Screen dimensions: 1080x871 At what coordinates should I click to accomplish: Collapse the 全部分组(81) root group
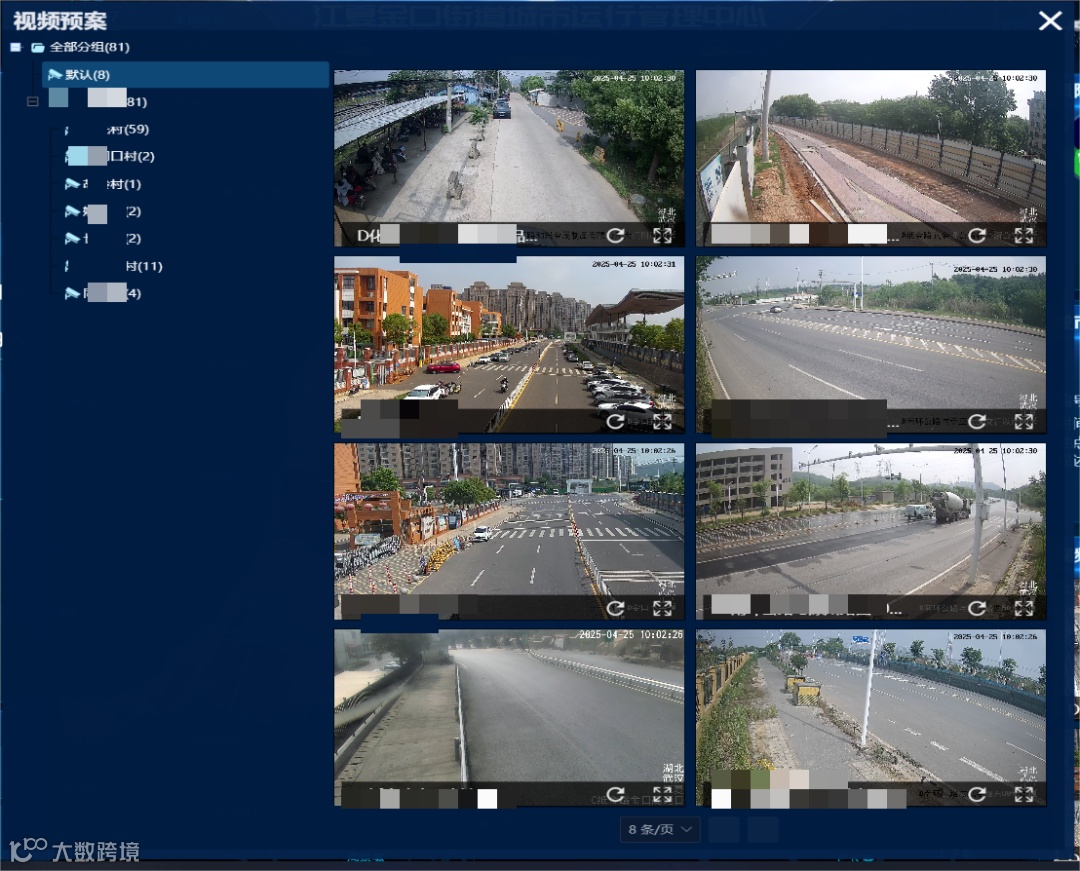pyautogui.click(x=16, y=47)
